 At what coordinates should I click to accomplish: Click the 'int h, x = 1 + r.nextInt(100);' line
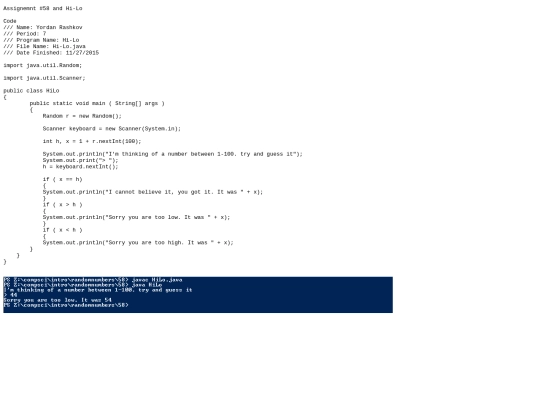pos(92,142)
